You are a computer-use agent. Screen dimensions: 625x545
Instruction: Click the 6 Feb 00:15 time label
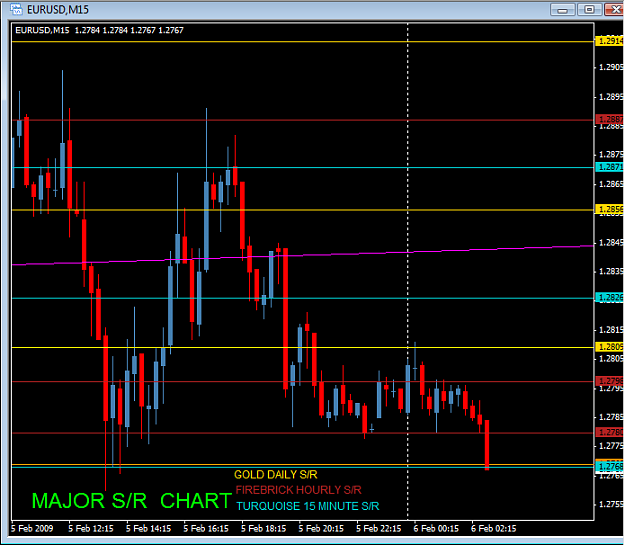(436, 529)
